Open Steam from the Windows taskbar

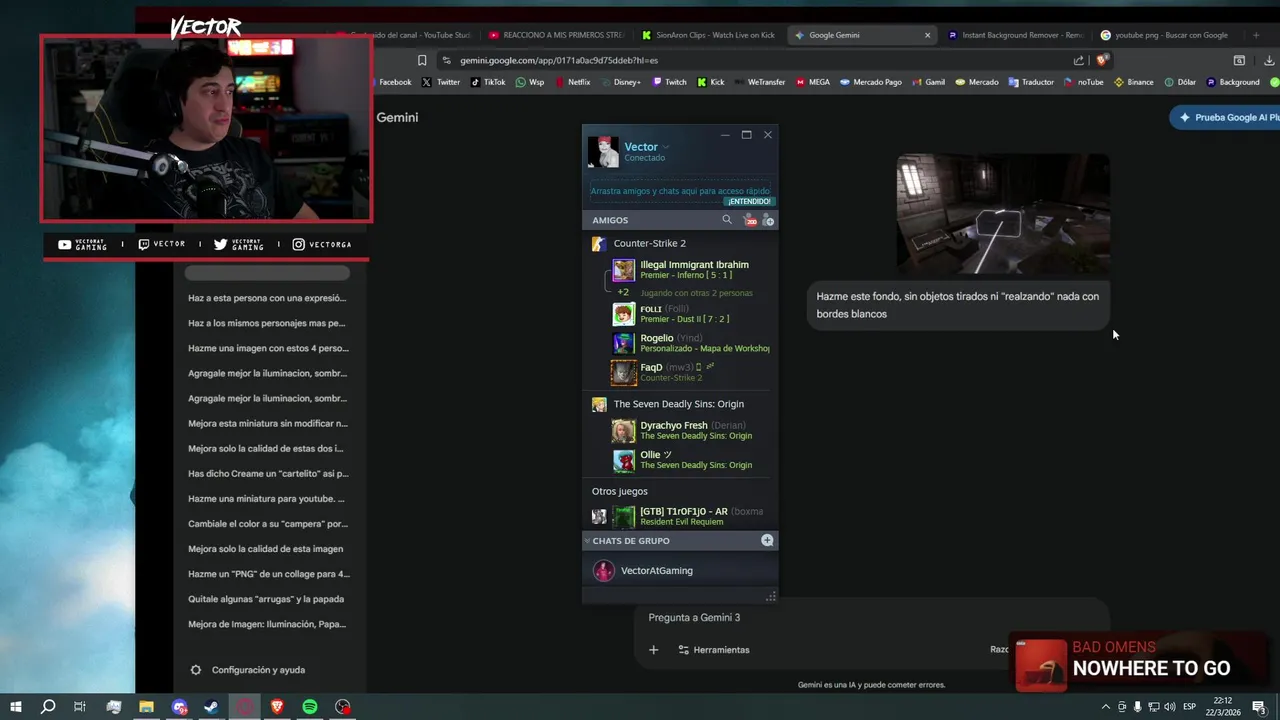pyautogui.click(x=212, y=707)
